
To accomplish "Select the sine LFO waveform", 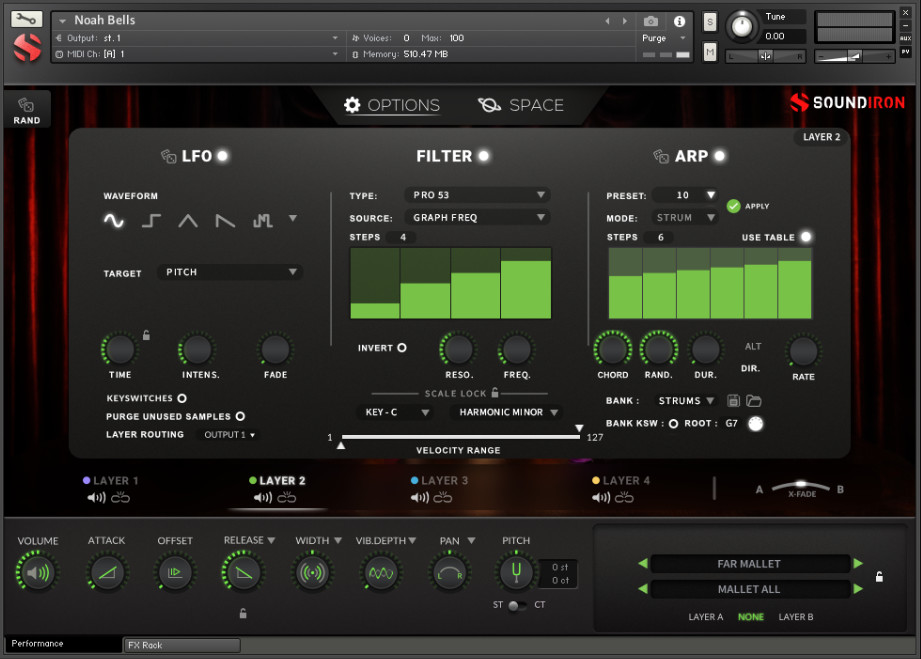I will click(x=114, y=221).
